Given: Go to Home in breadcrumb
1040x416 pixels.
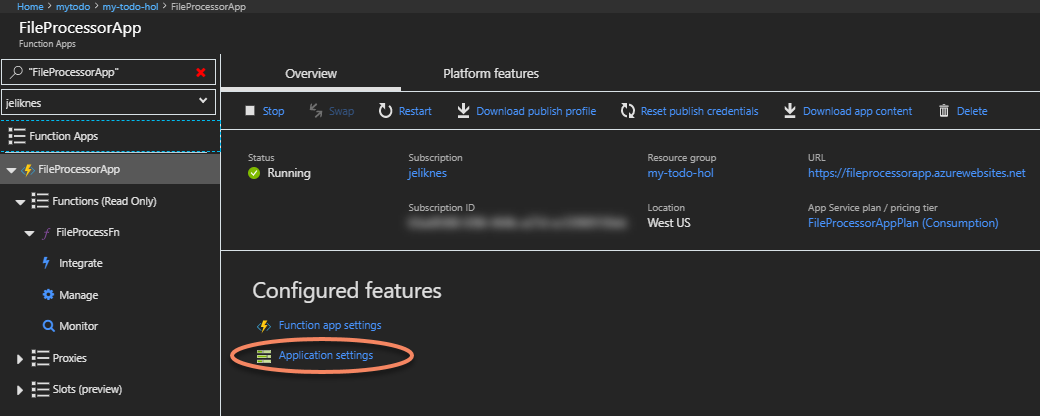Looking at the screenshot, I should [x=30, y=7].
